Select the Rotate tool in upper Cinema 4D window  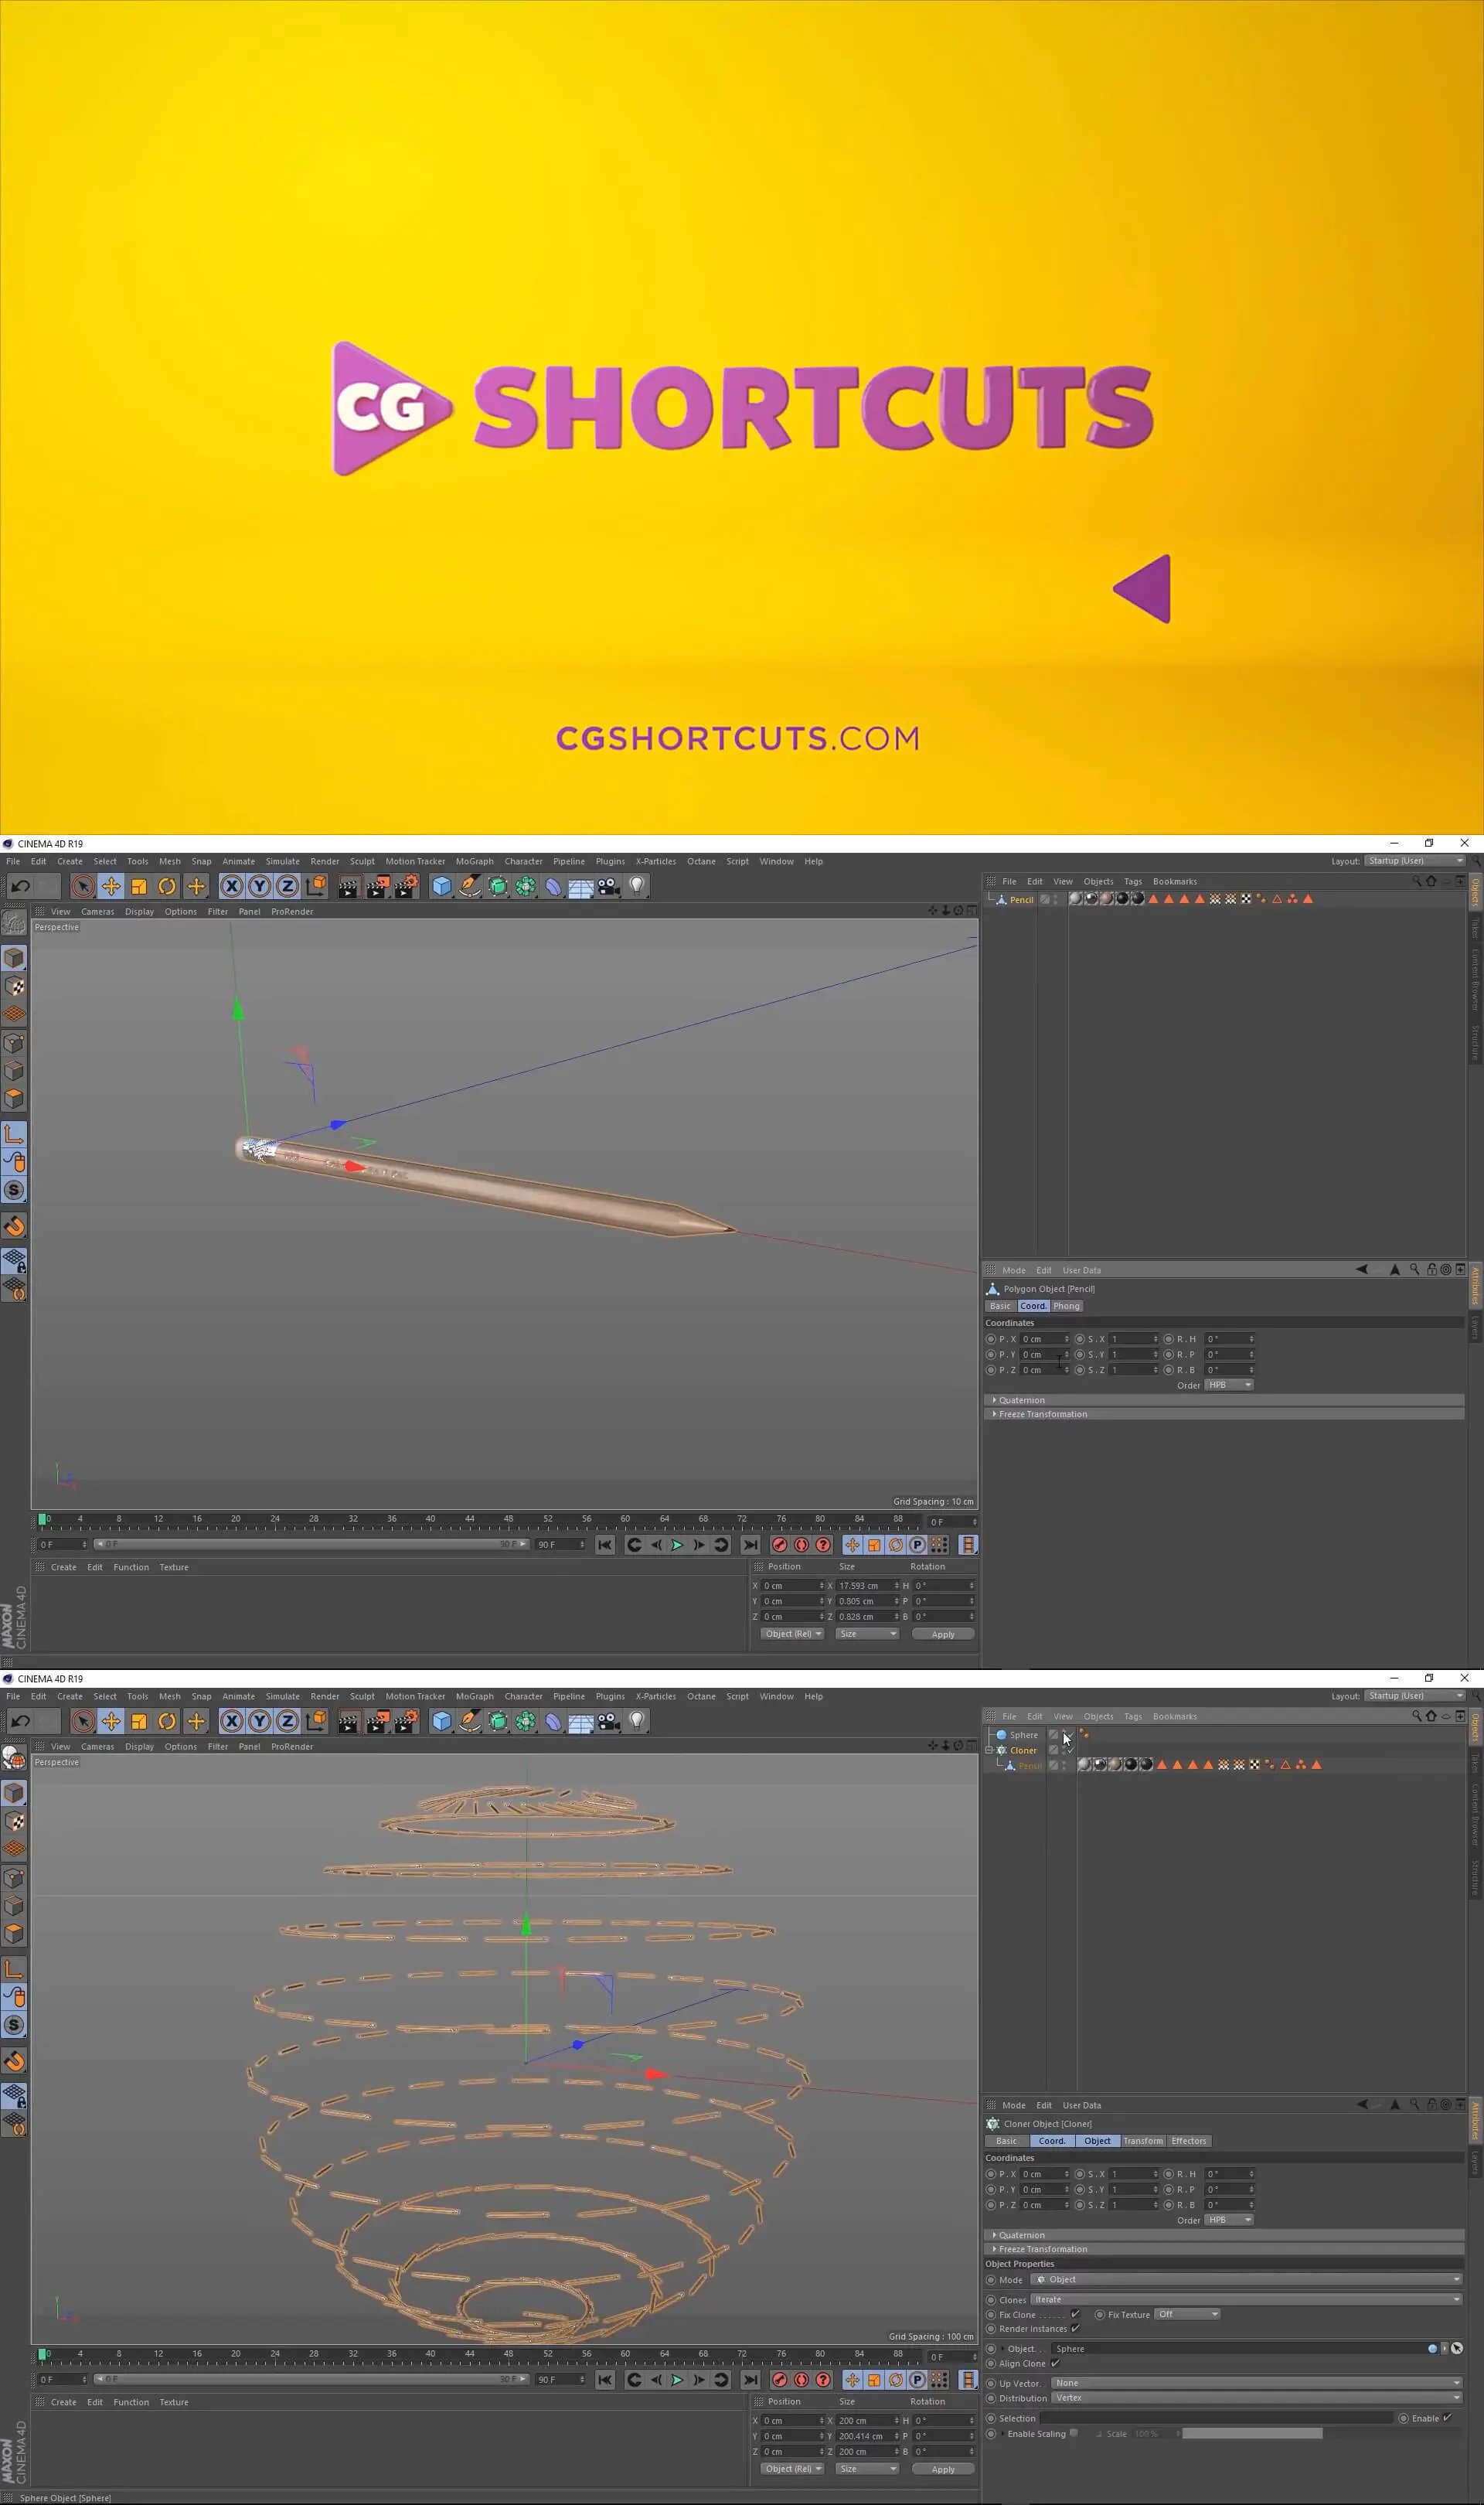point(167,886)
